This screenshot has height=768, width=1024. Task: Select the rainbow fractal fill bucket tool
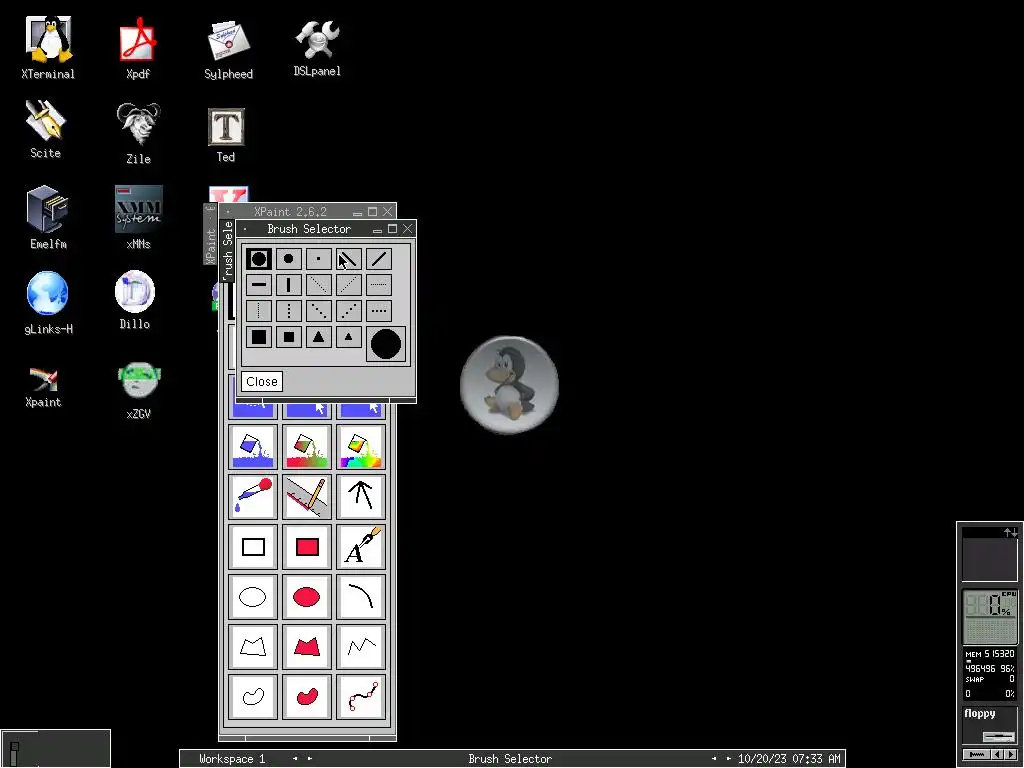point(361,447)
